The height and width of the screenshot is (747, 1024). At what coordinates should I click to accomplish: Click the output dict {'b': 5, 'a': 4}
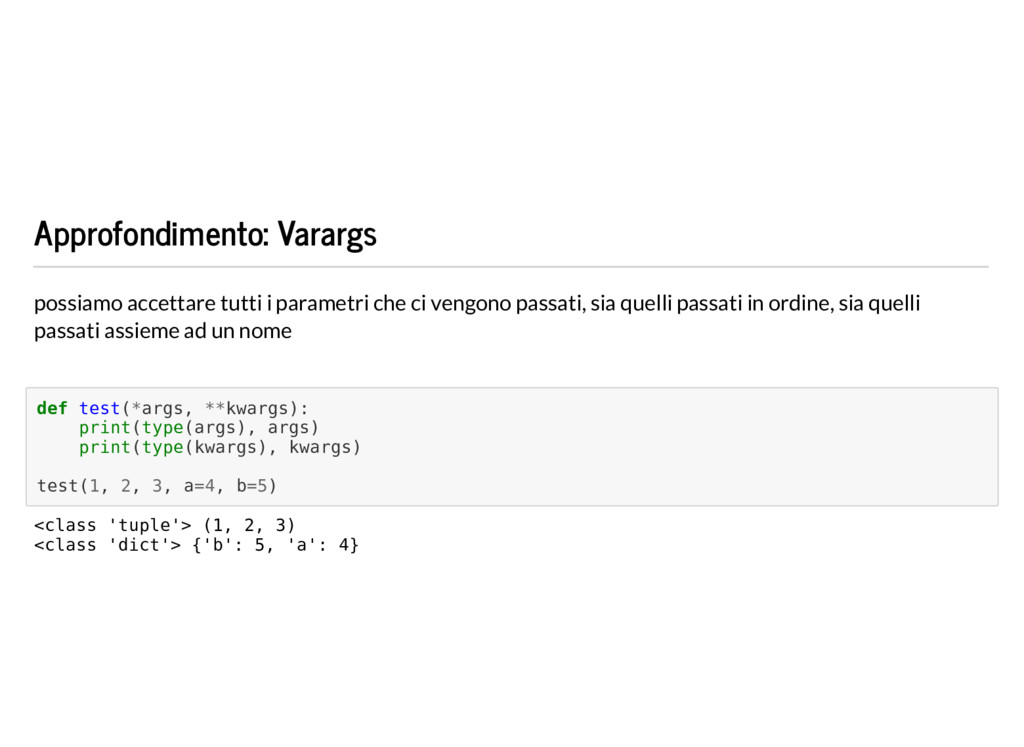[276, 545]
